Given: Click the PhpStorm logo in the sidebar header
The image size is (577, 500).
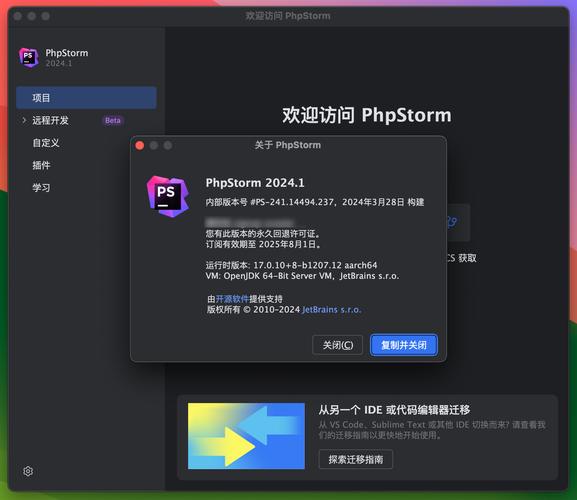Looking at the screenshot, I should 29,58.
